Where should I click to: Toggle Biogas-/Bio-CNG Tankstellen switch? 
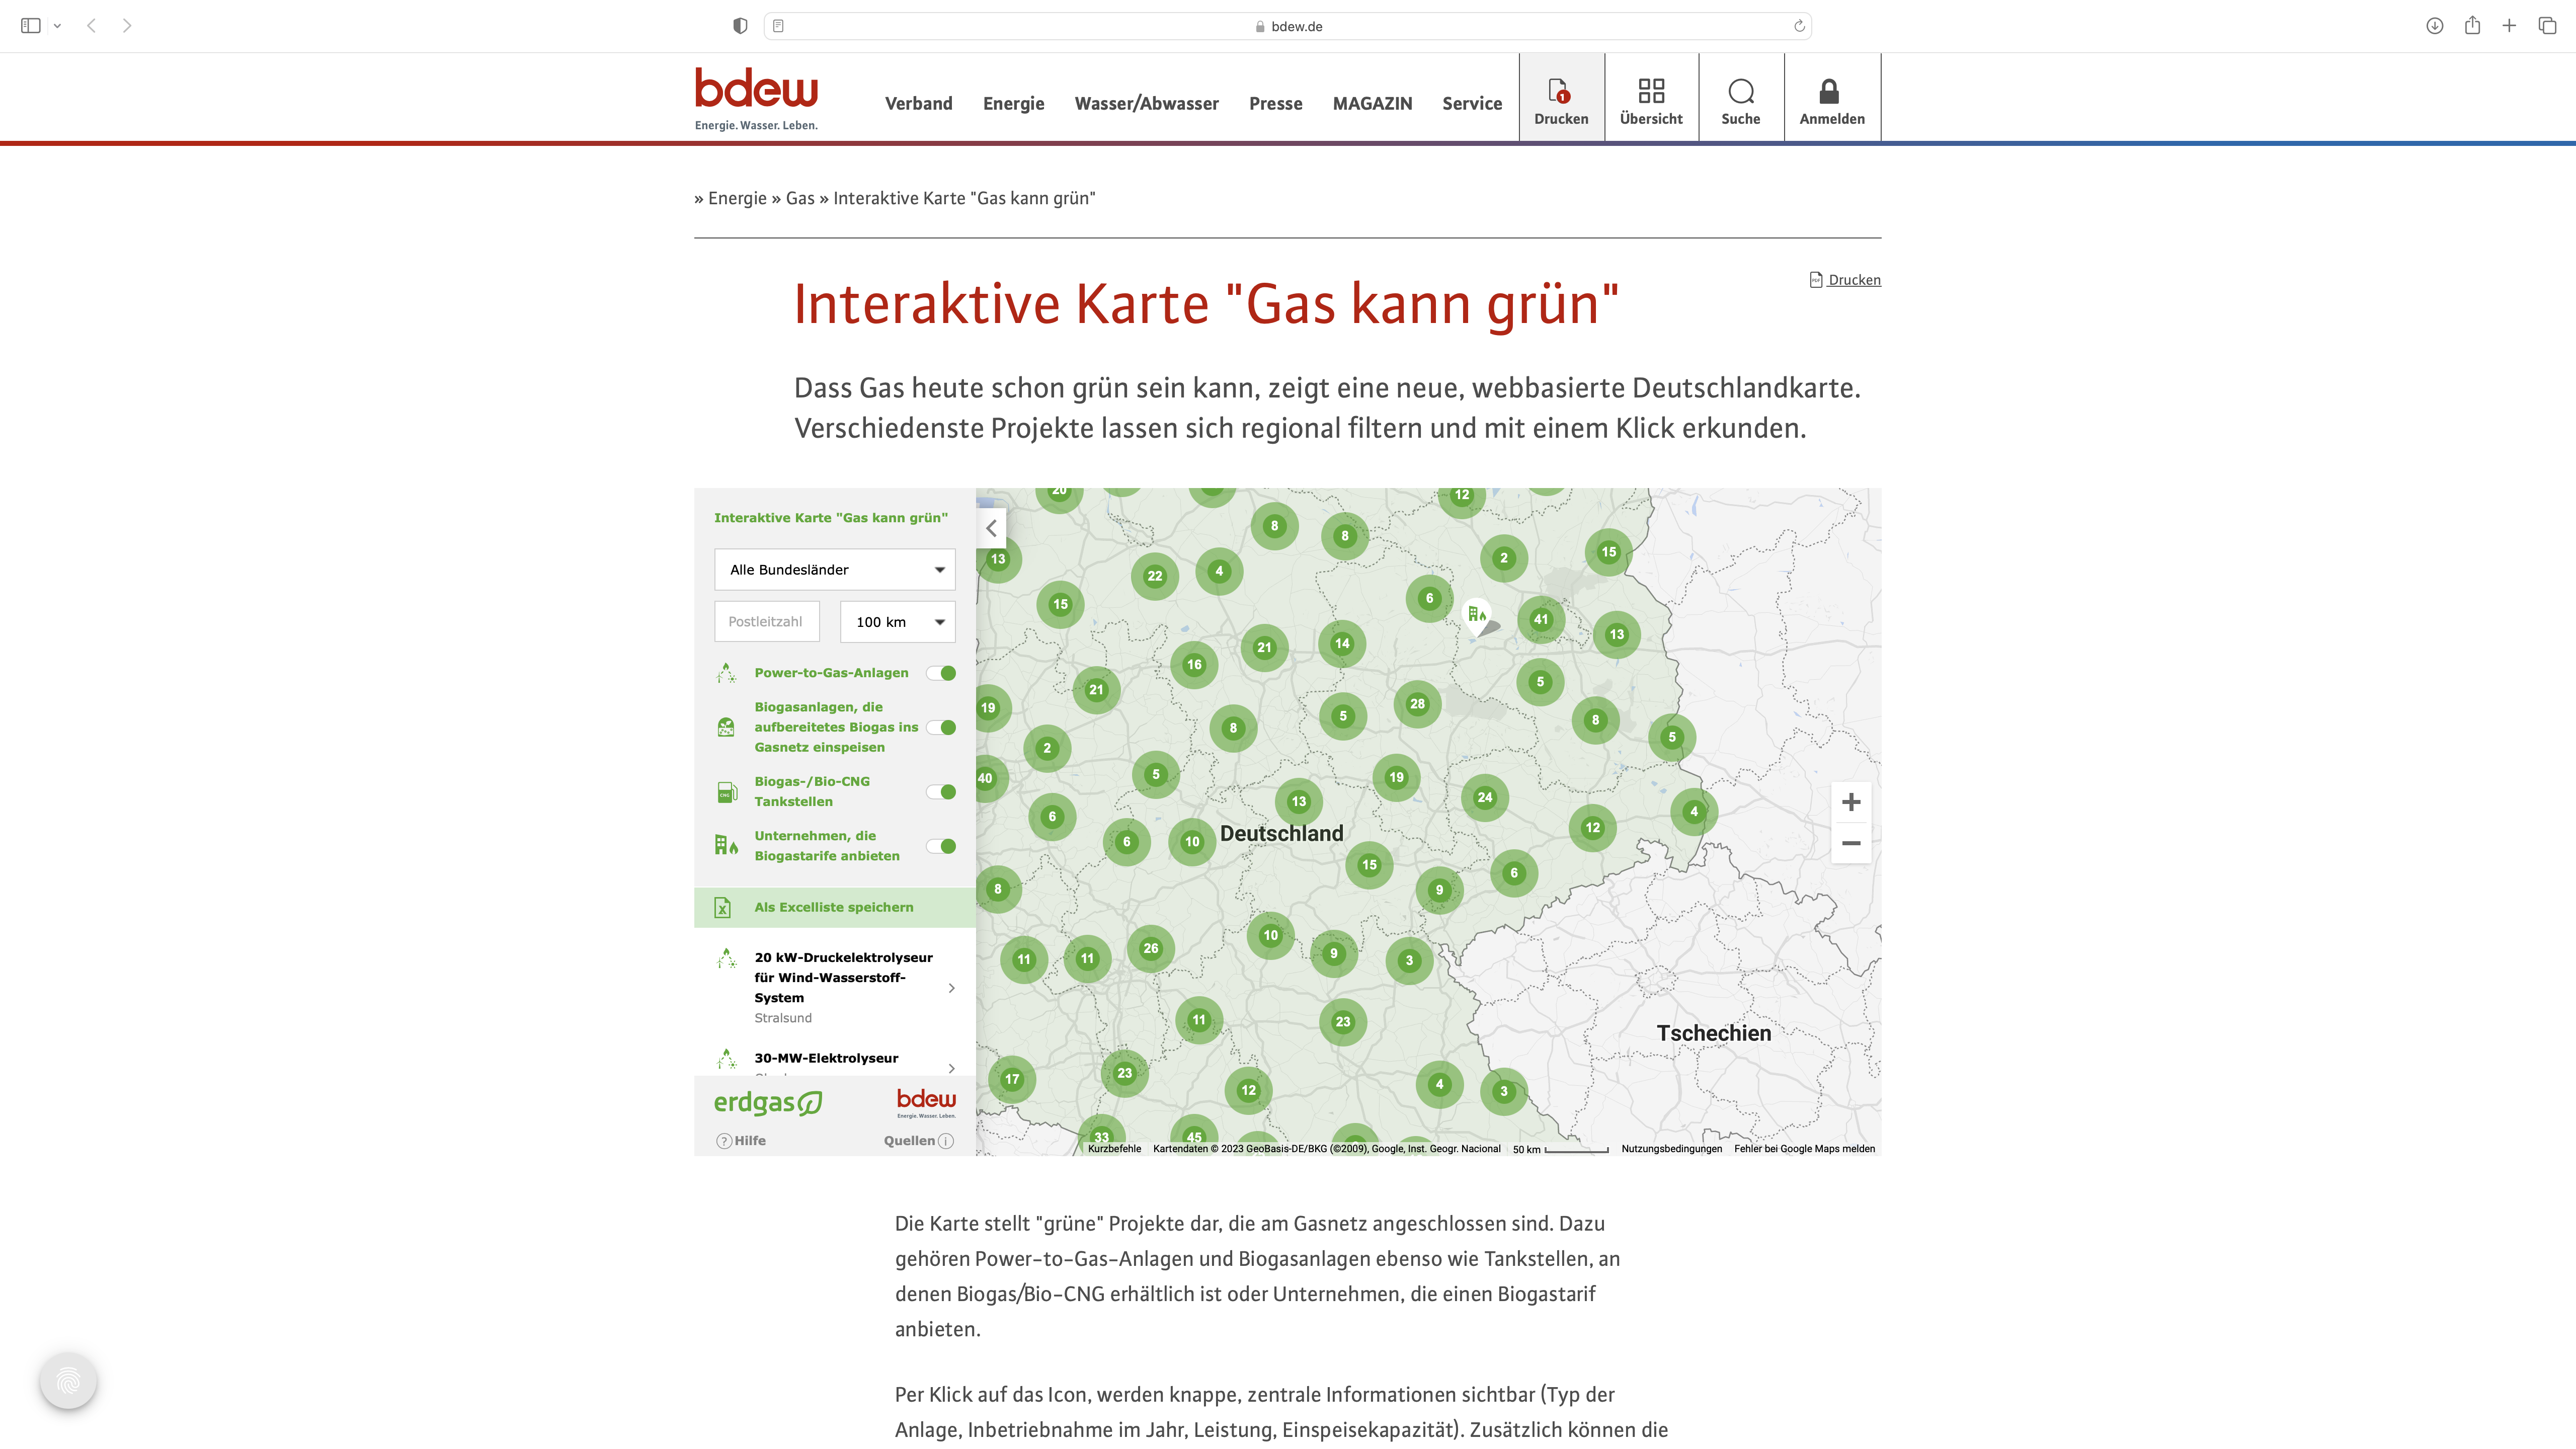(941, 792)
